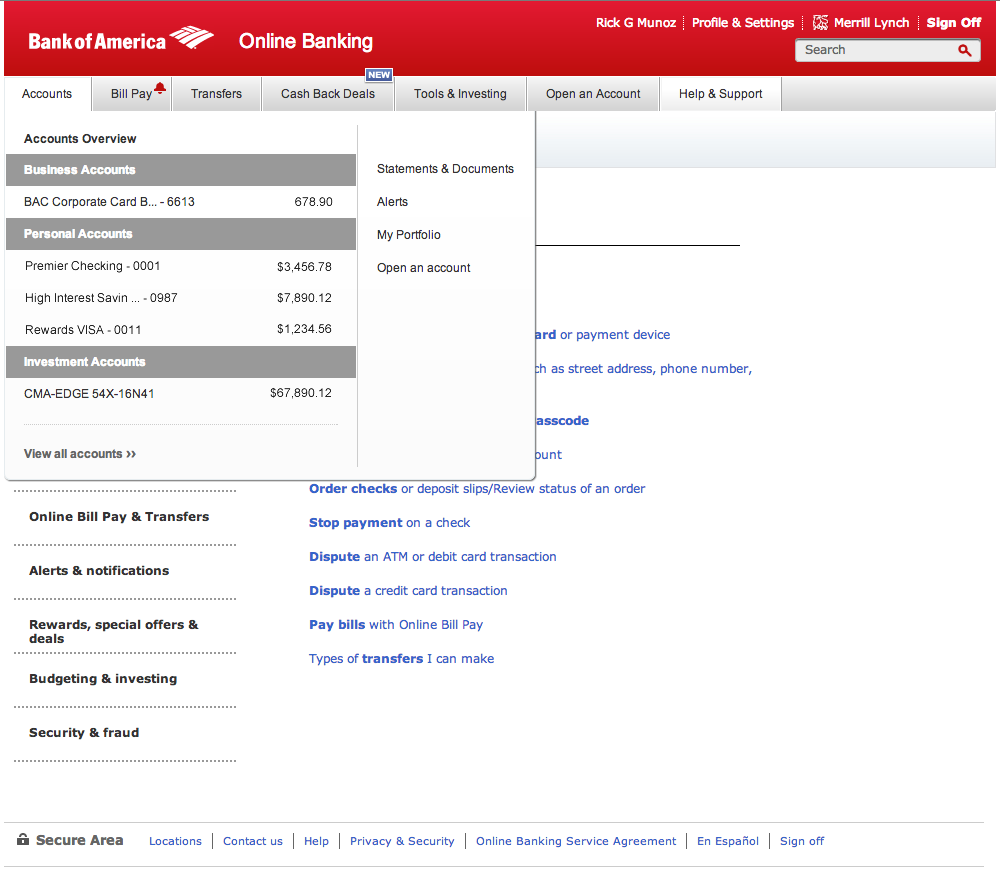Click the $1,234.56 VISA balance
The height and width of the screenshot is (876, 1000).
304,329
